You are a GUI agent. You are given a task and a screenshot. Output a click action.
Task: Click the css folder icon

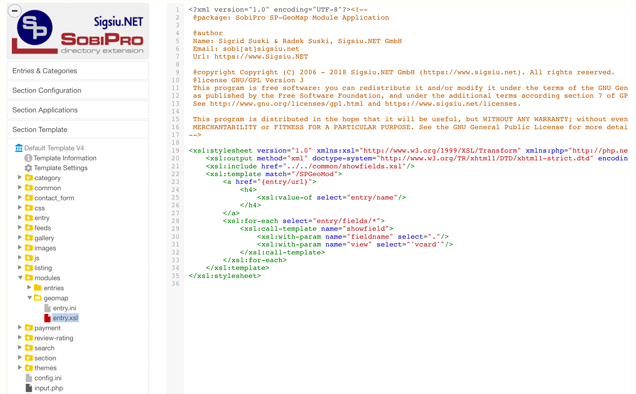point(29,207)
